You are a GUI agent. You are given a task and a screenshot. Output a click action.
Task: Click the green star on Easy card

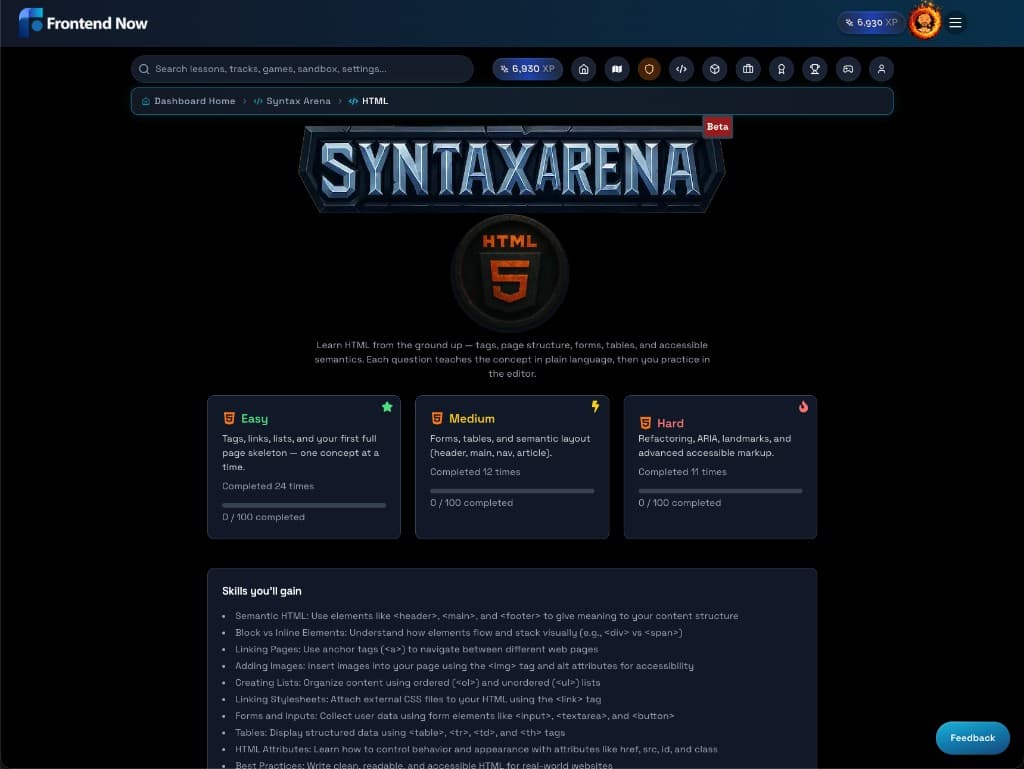(x=387, y=407)
